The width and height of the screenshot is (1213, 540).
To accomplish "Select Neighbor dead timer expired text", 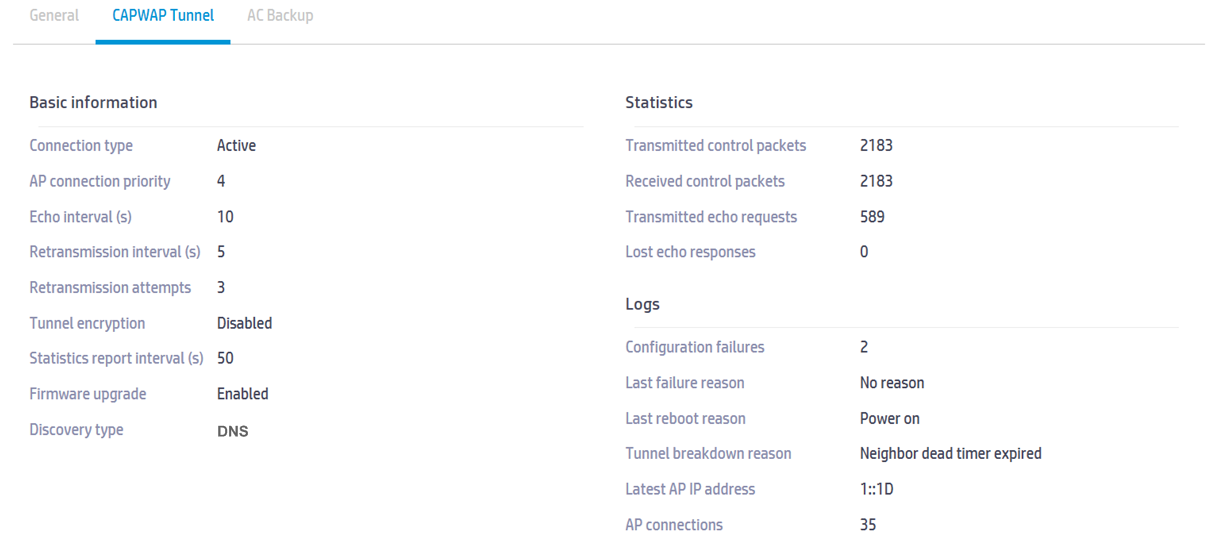I will pyautogui.click(x=951, y=454).
